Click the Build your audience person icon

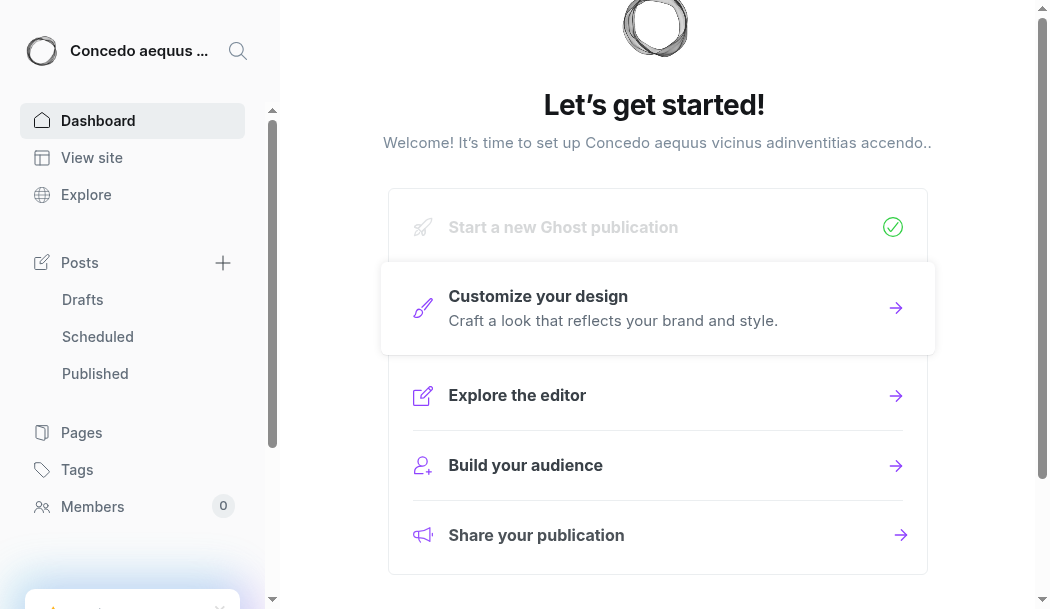pos(423,466)
